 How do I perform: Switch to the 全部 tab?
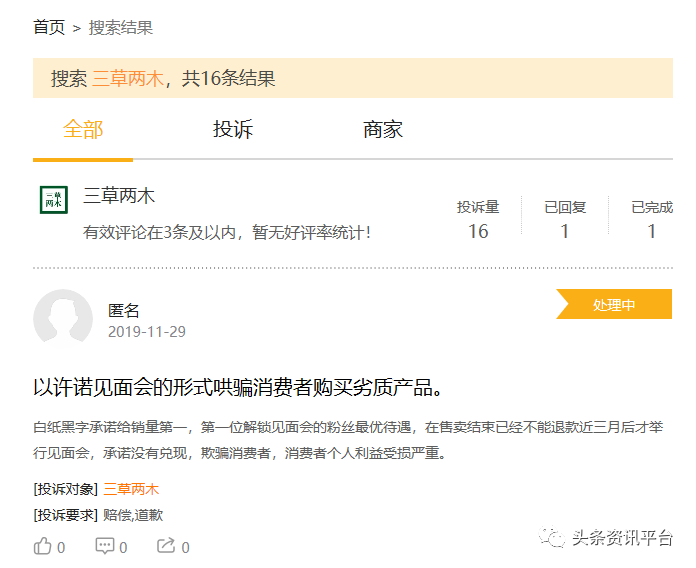[83, 130]
